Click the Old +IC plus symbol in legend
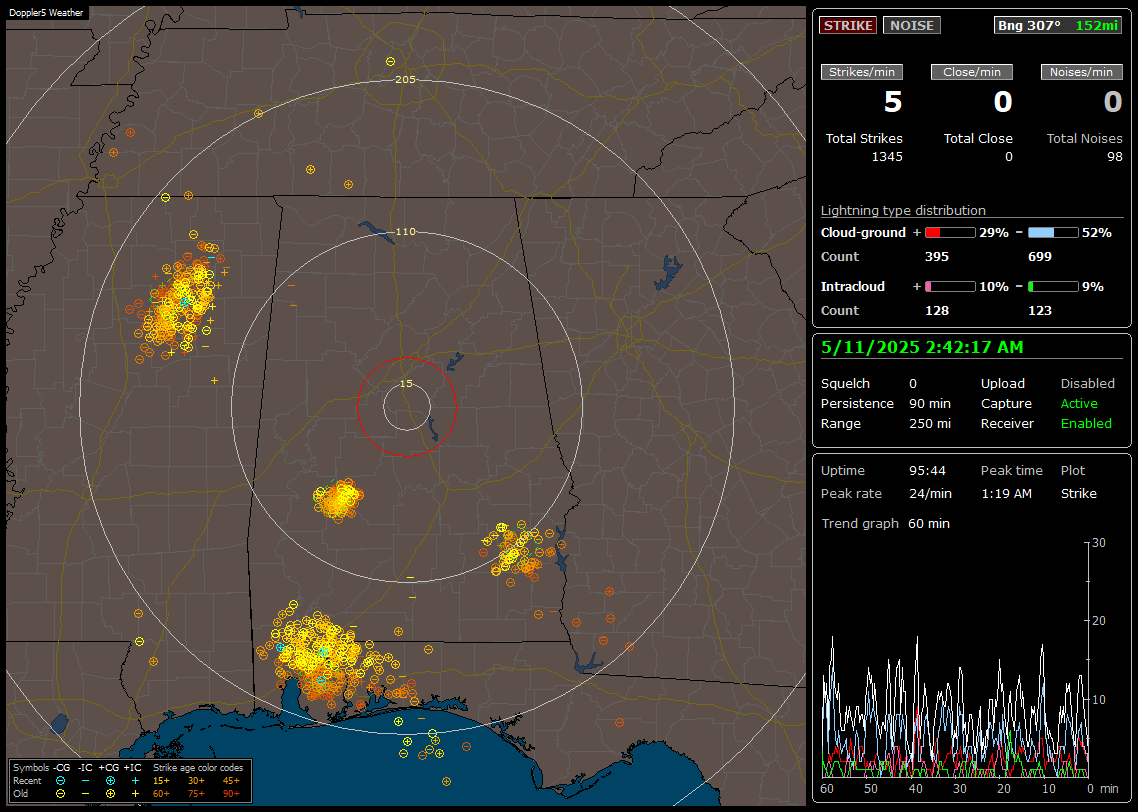This screenshot has width=1138, height=812. pos(135,794)
